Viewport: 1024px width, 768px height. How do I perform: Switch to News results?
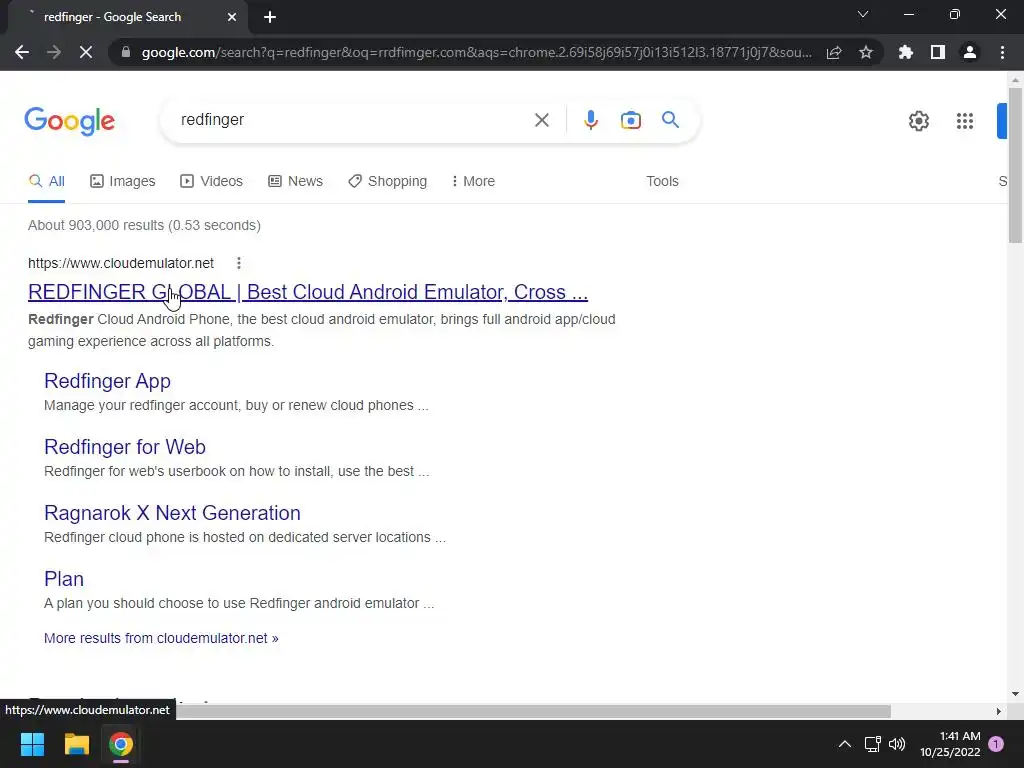pyautogui.click(x=295, y=182)
